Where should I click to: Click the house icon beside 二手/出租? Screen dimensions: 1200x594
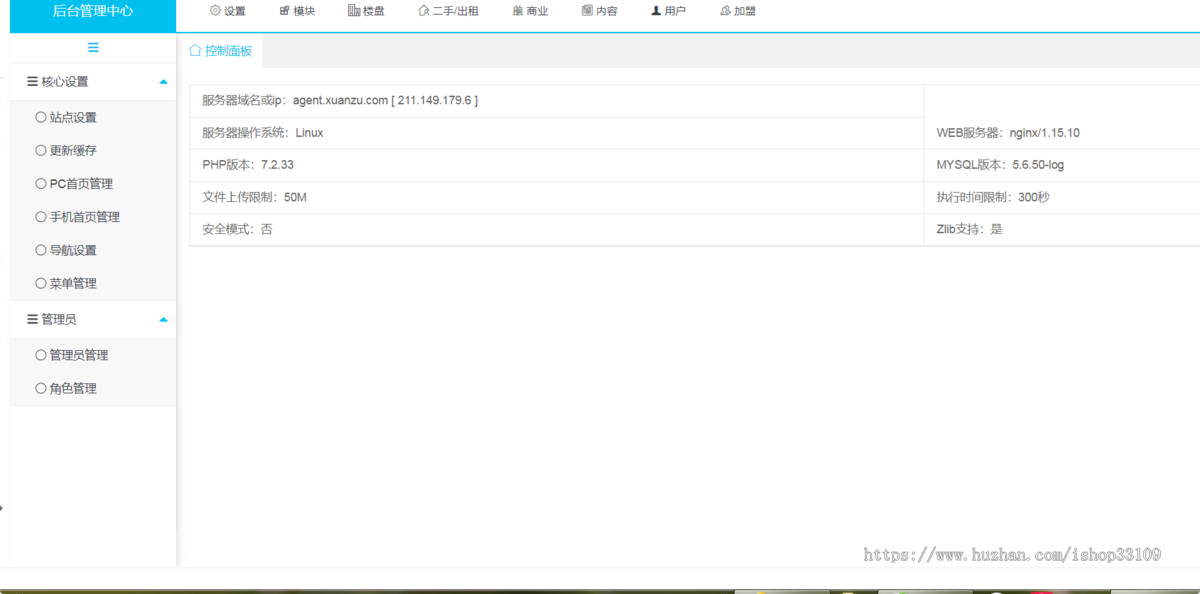[x=423, y=11]
